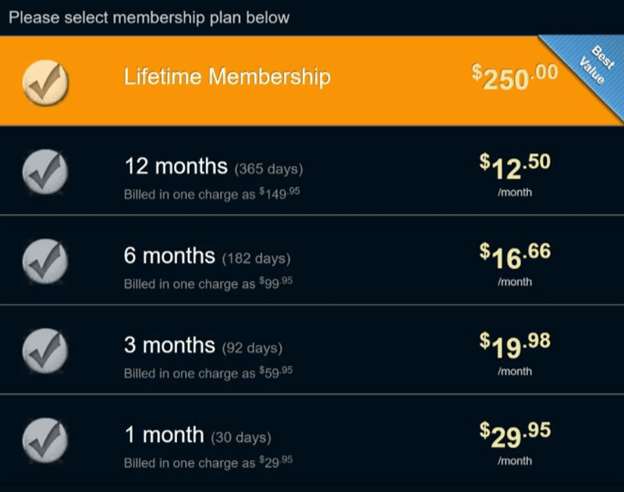
Task: Click 'Billed in one charge as $149.95' text
Action: click(212, 194)
